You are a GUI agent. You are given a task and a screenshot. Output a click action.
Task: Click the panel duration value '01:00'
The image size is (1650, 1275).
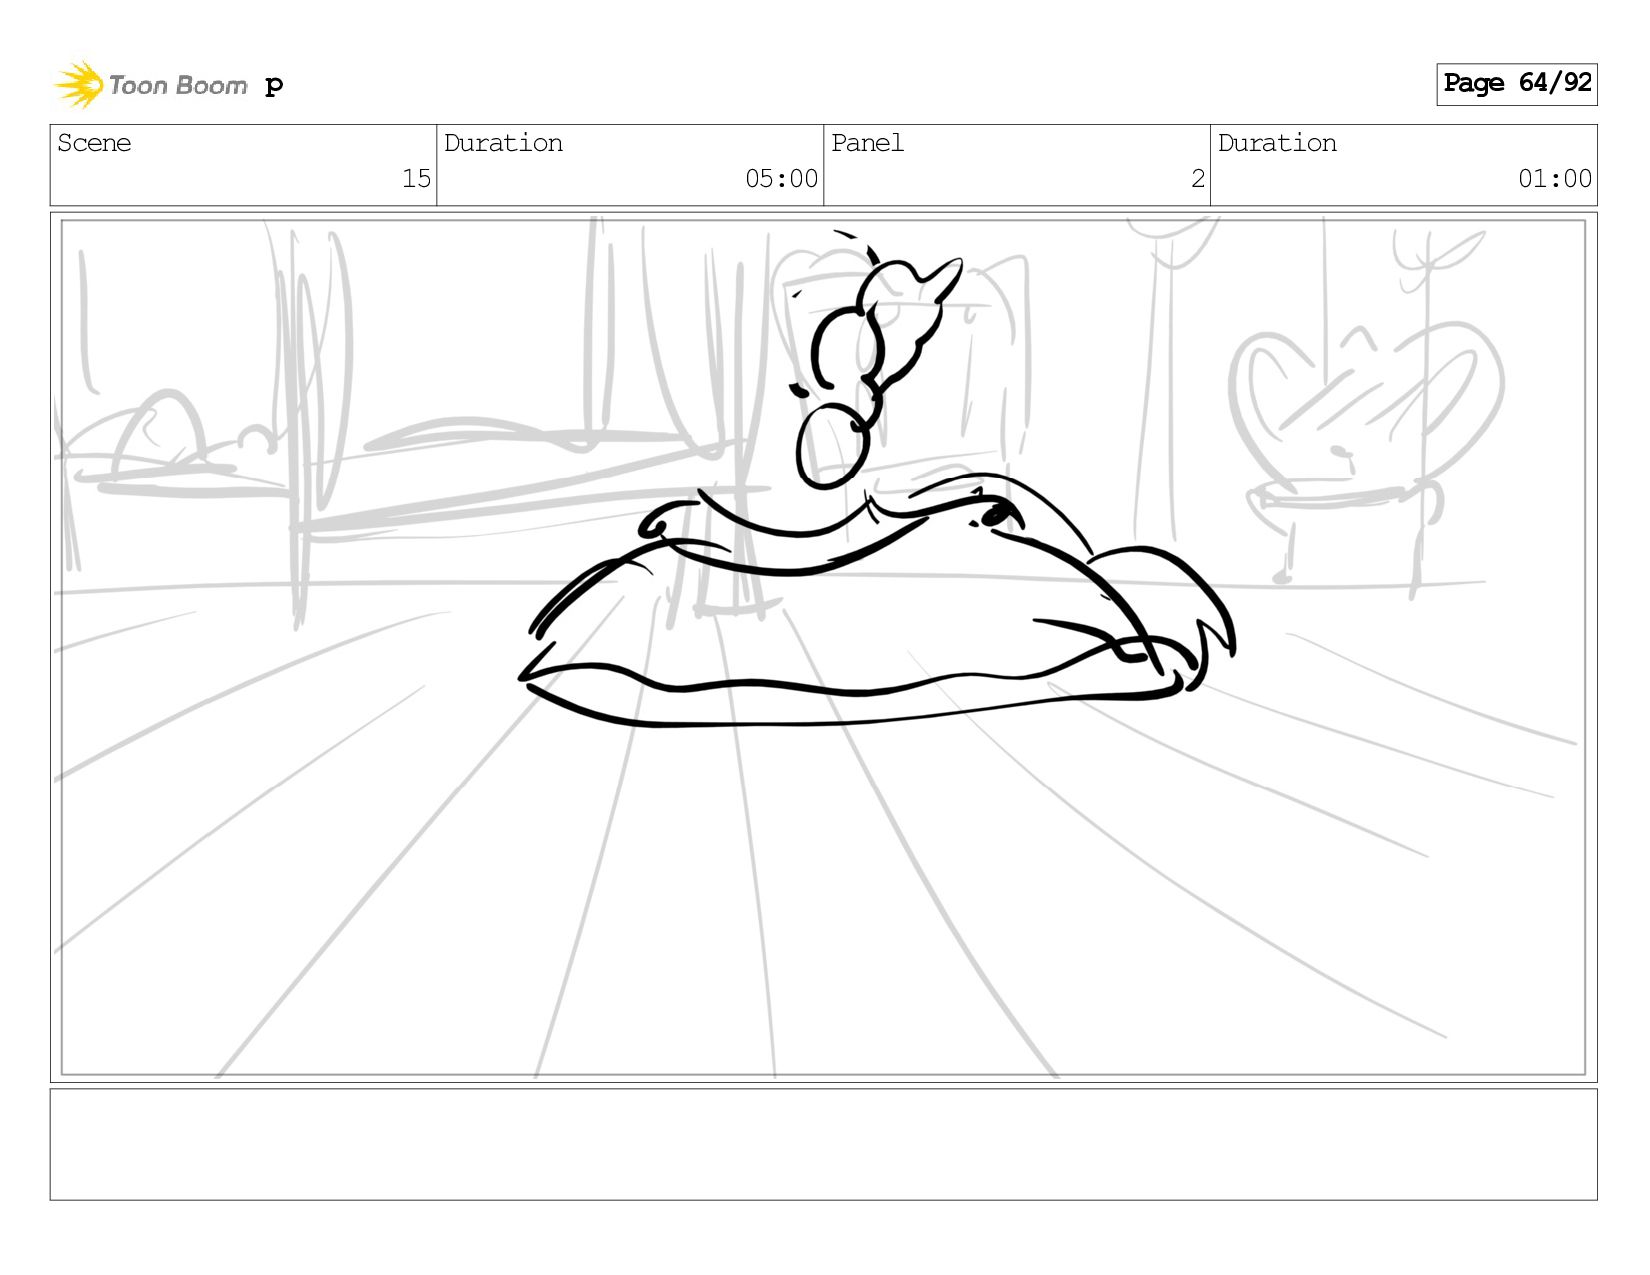tap(1554, 179)
